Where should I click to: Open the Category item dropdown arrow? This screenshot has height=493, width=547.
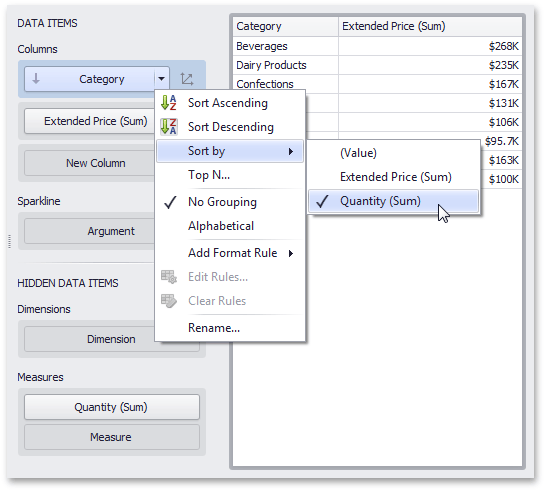(162, 79)
